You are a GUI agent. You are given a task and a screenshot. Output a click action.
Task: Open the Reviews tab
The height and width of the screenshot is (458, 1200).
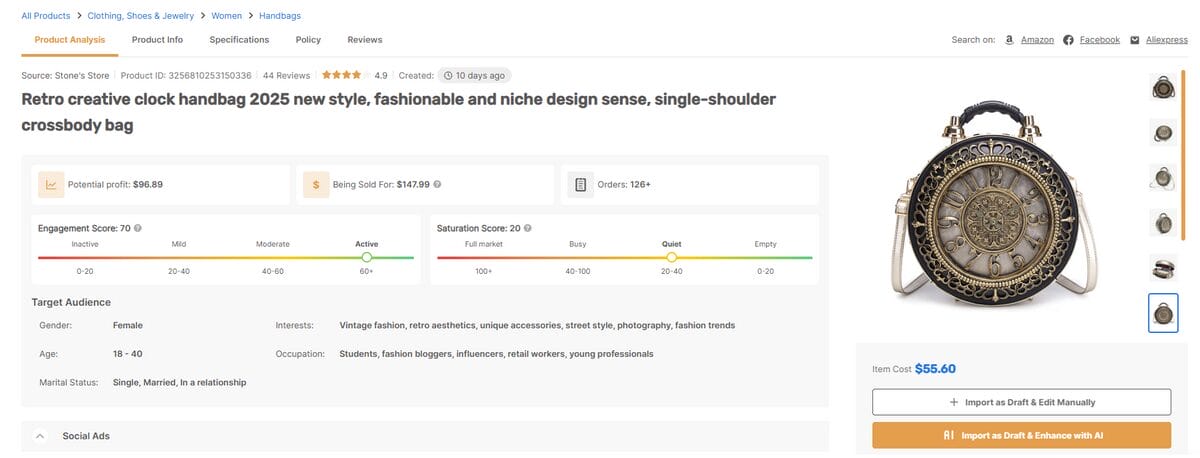[364, 40]
